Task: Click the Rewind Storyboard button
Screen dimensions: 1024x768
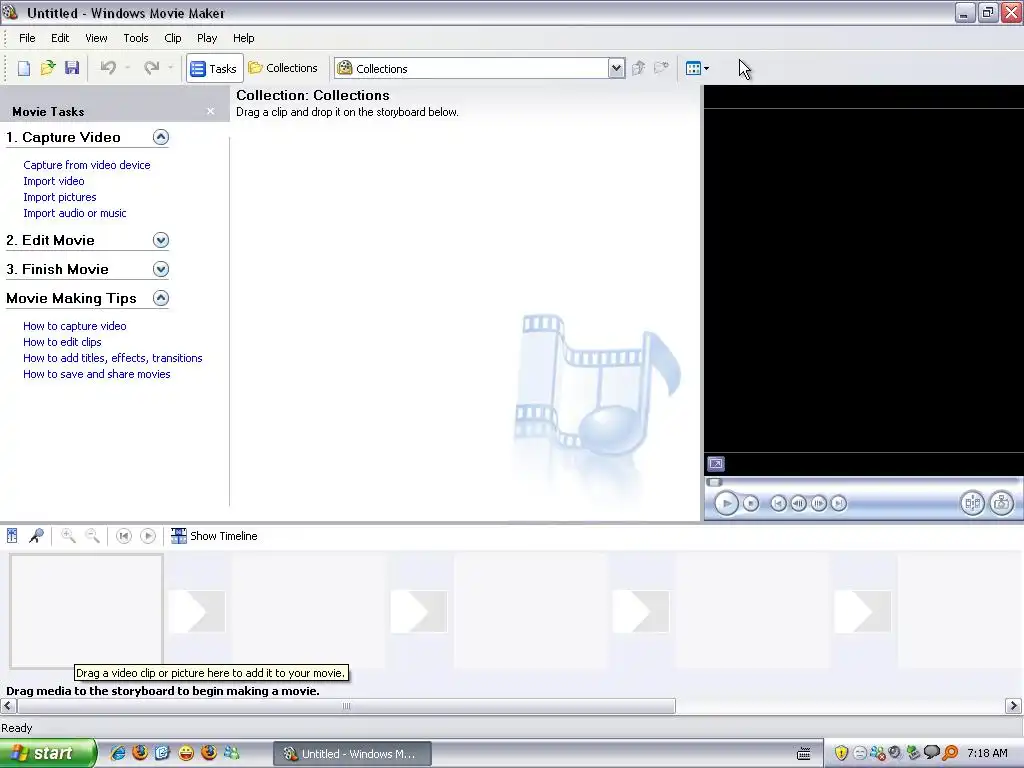Action: pyautogui.click(x=123, y=536)
